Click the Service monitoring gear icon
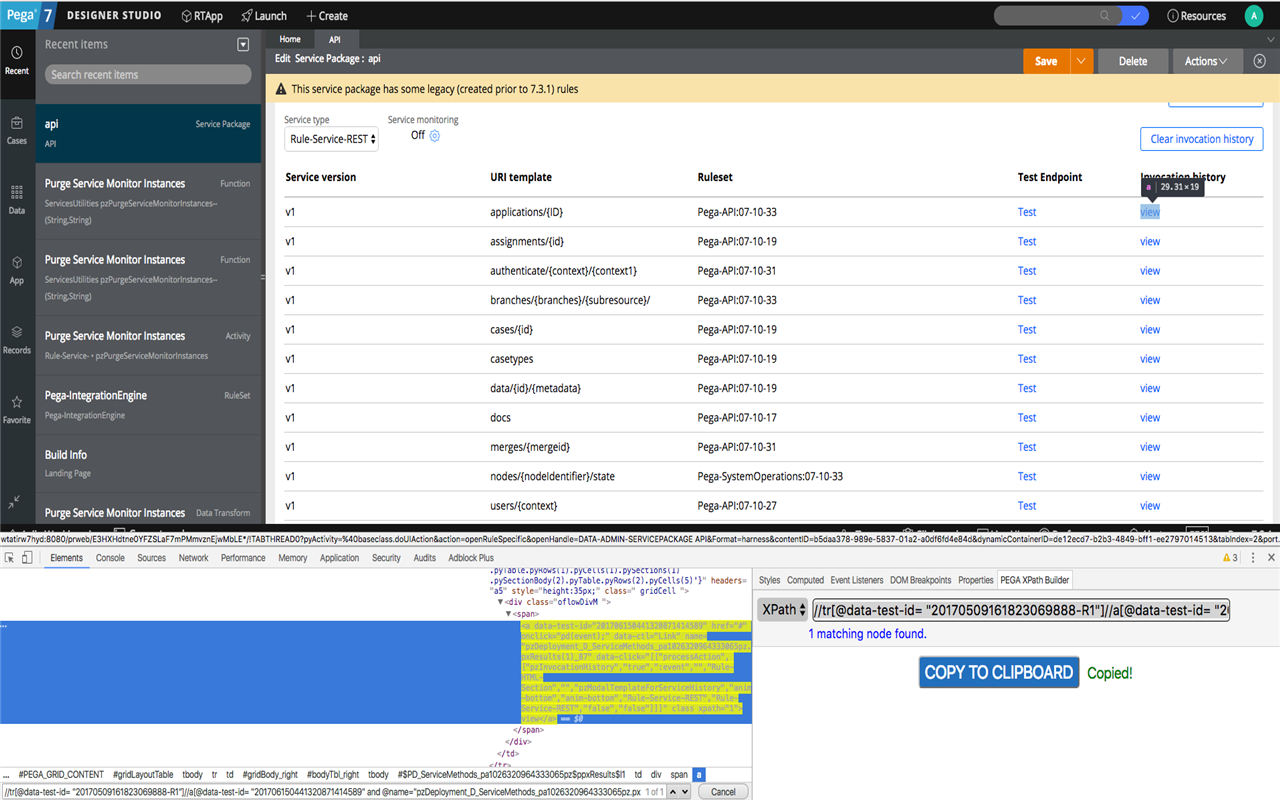Viewport: 1280px width, 800px height. coord(435,136)
